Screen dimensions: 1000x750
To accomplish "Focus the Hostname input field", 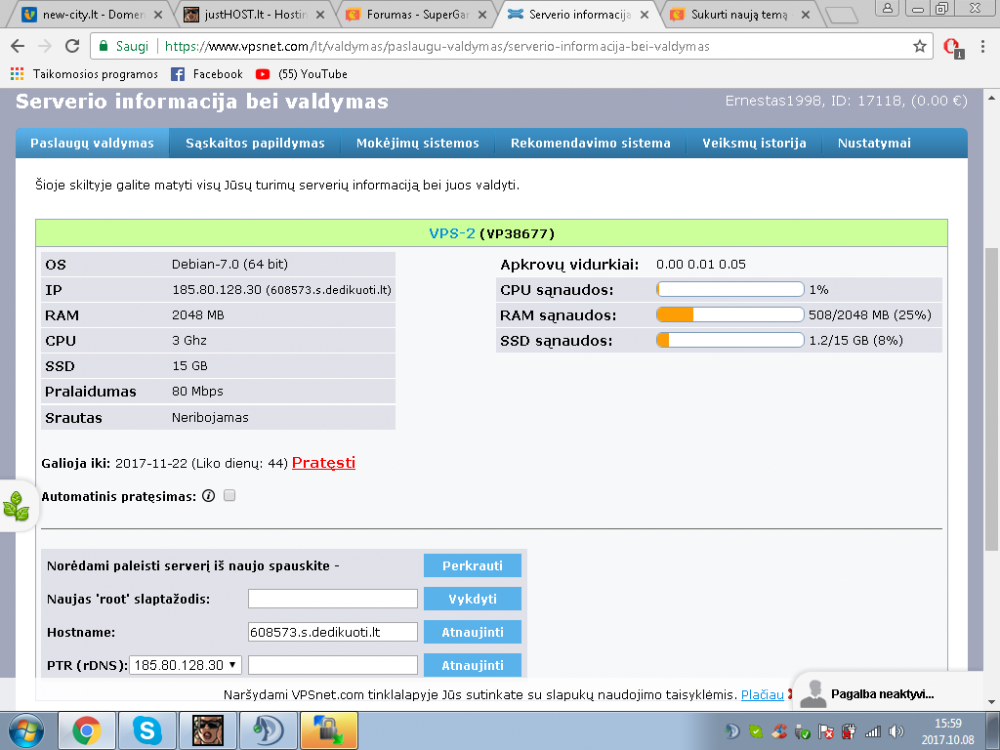I will (x=333, y=632).
